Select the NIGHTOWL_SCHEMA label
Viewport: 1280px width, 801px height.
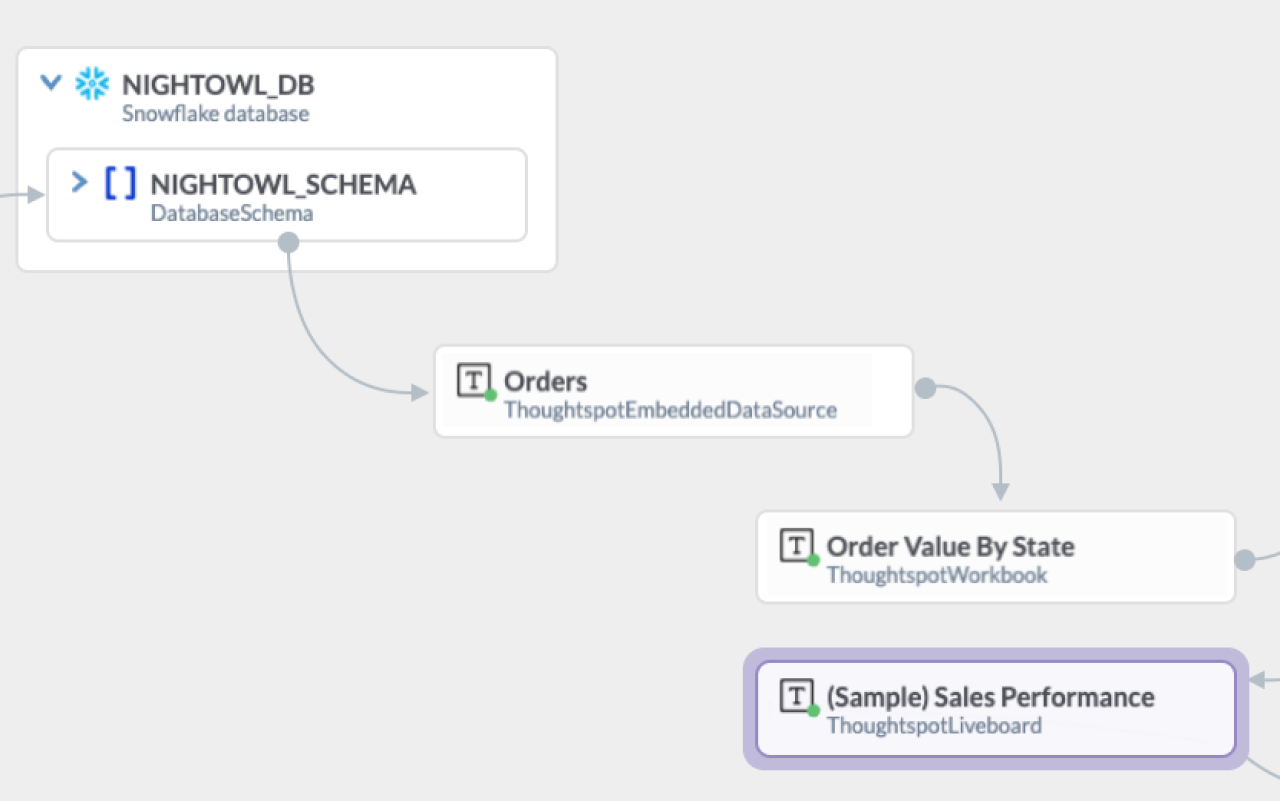283,184
